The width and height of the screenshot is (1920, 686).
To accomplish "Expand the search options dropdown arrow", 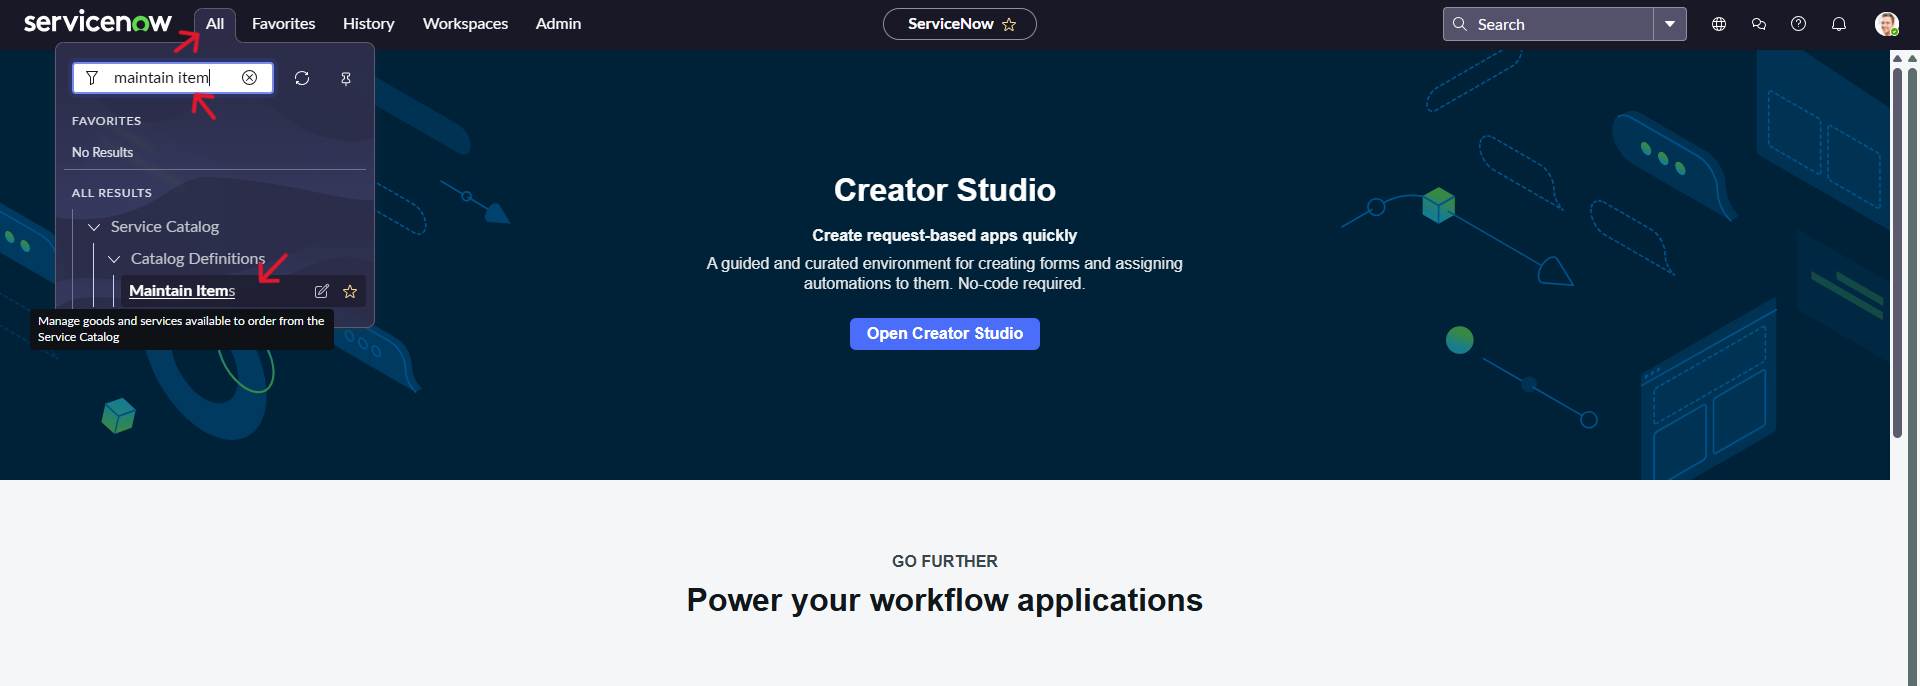I will (x=1670, y=24).
